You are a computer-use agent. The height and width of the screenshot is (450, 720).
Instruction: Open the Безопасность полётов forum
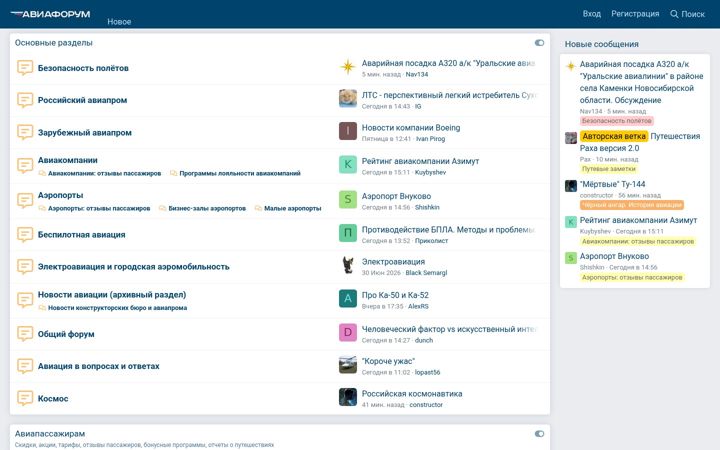coord(83,68)
